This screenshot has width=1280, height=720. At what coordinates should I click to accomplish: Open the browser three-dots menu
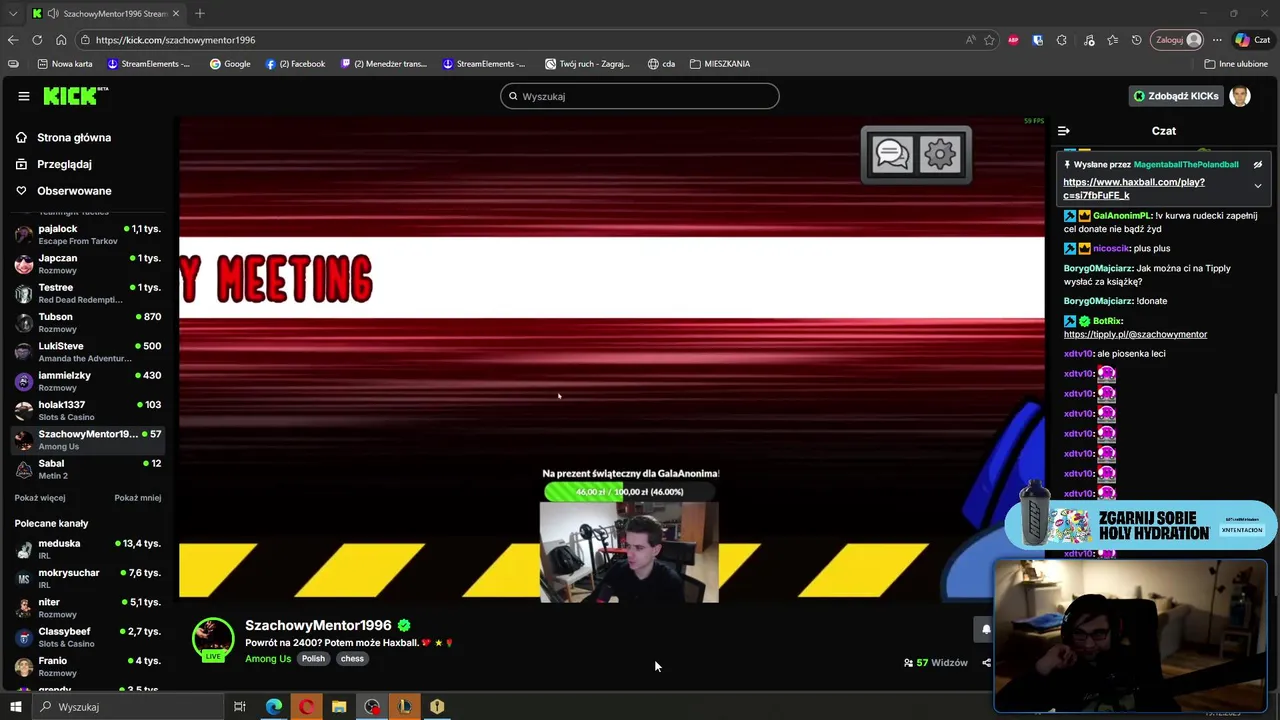[1217, 40]
